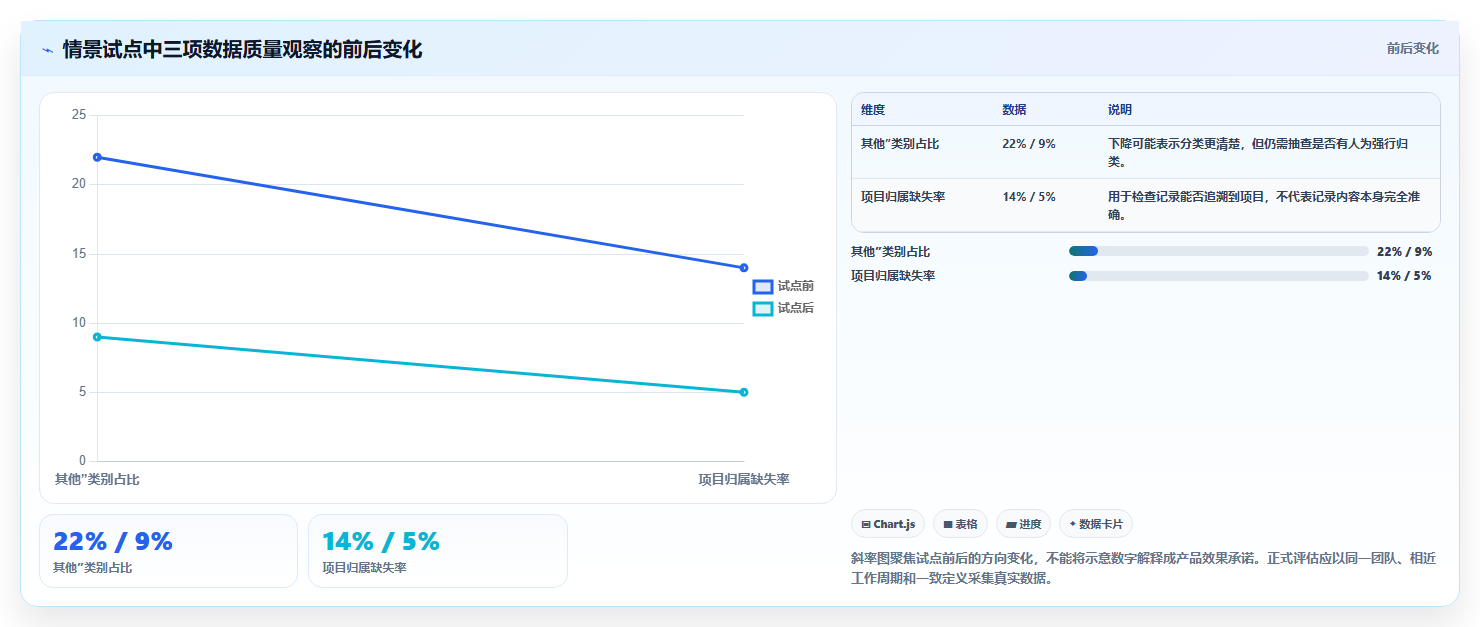
Task: Open the large blue 22% / 9% data card
Action: [168, 551]
